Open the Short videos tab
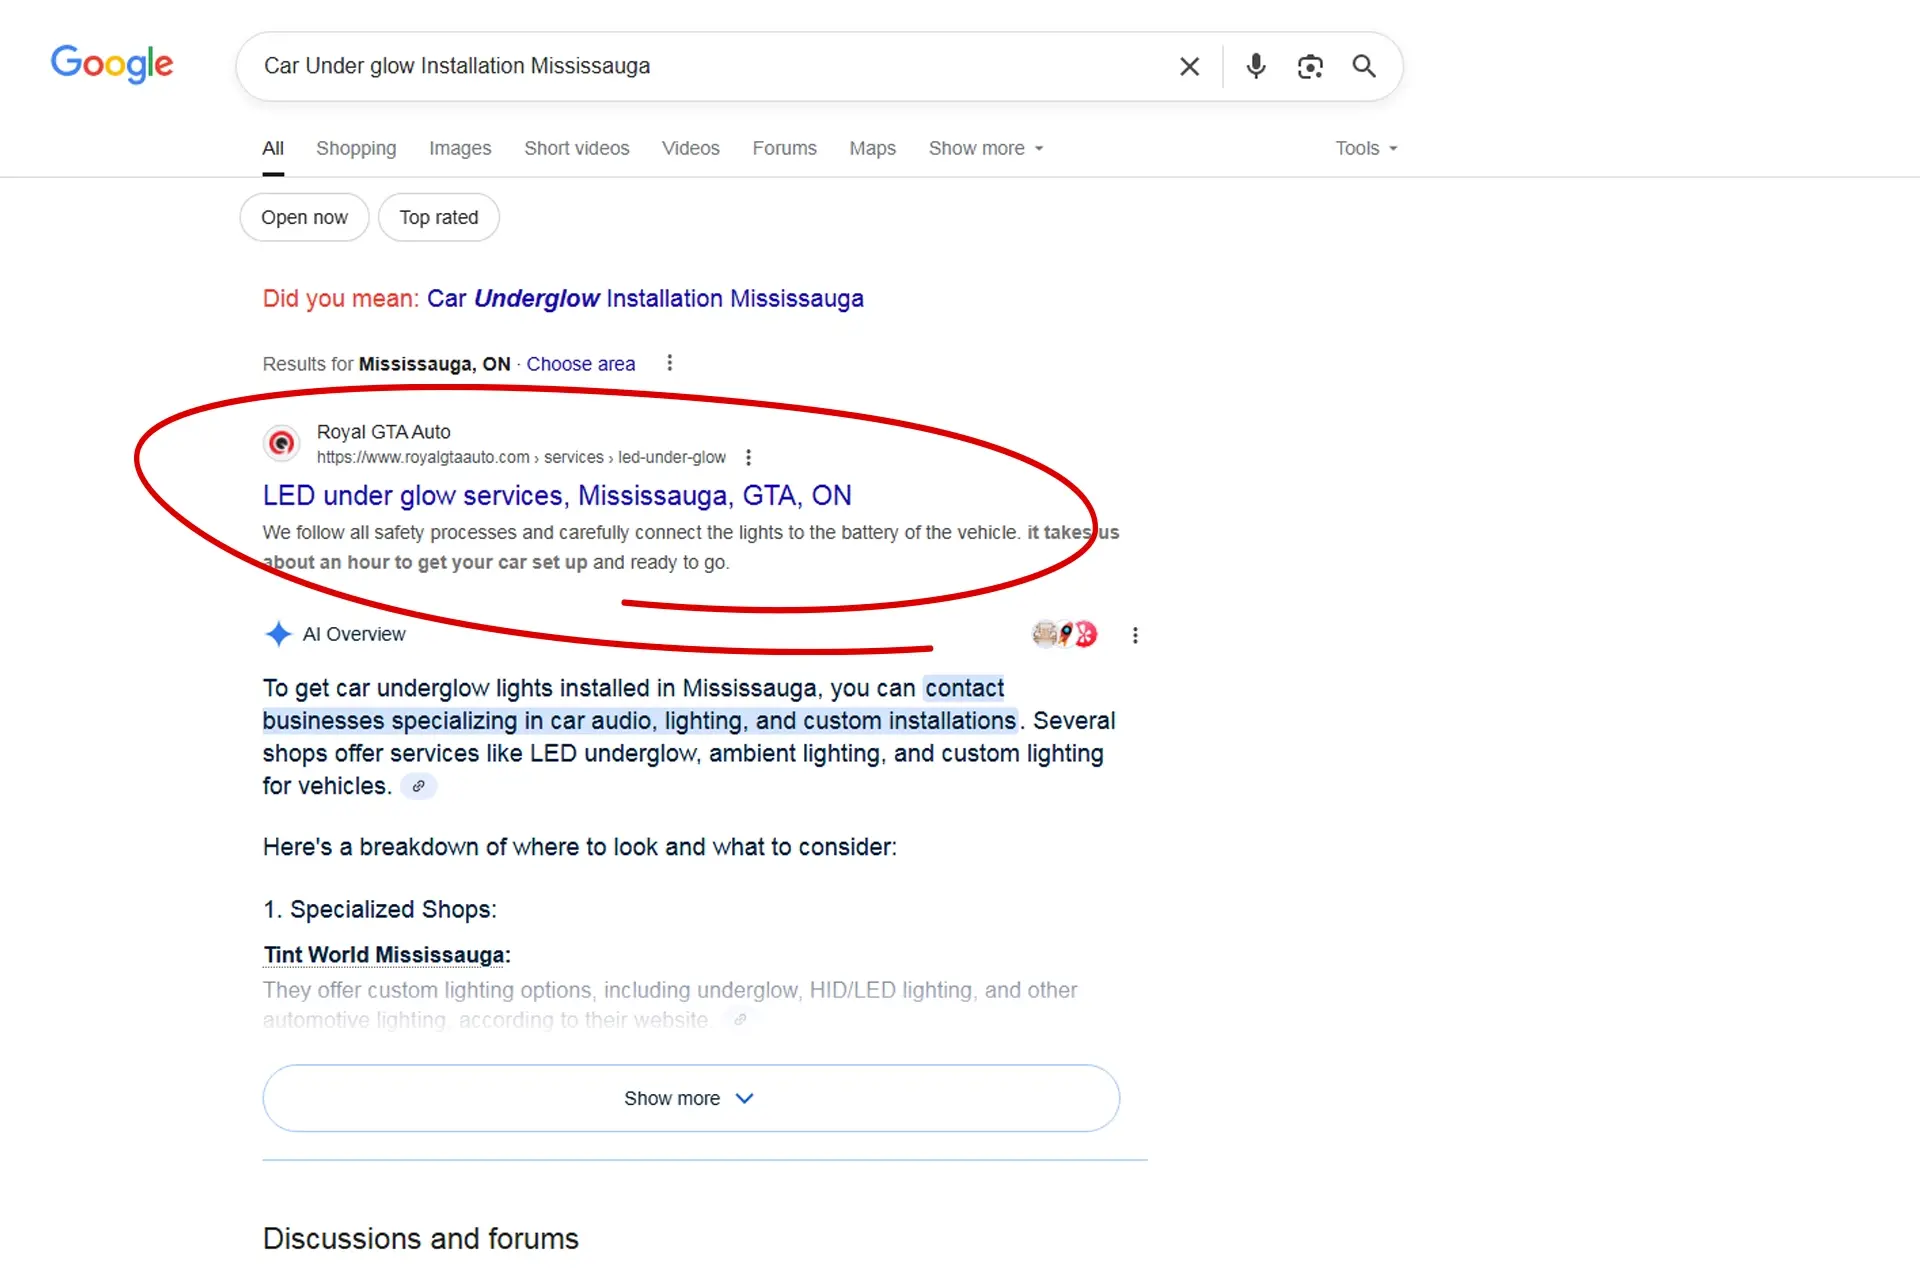This screenshot has width=1920, height=1272. pyautogui.click(x=577, y=148)
